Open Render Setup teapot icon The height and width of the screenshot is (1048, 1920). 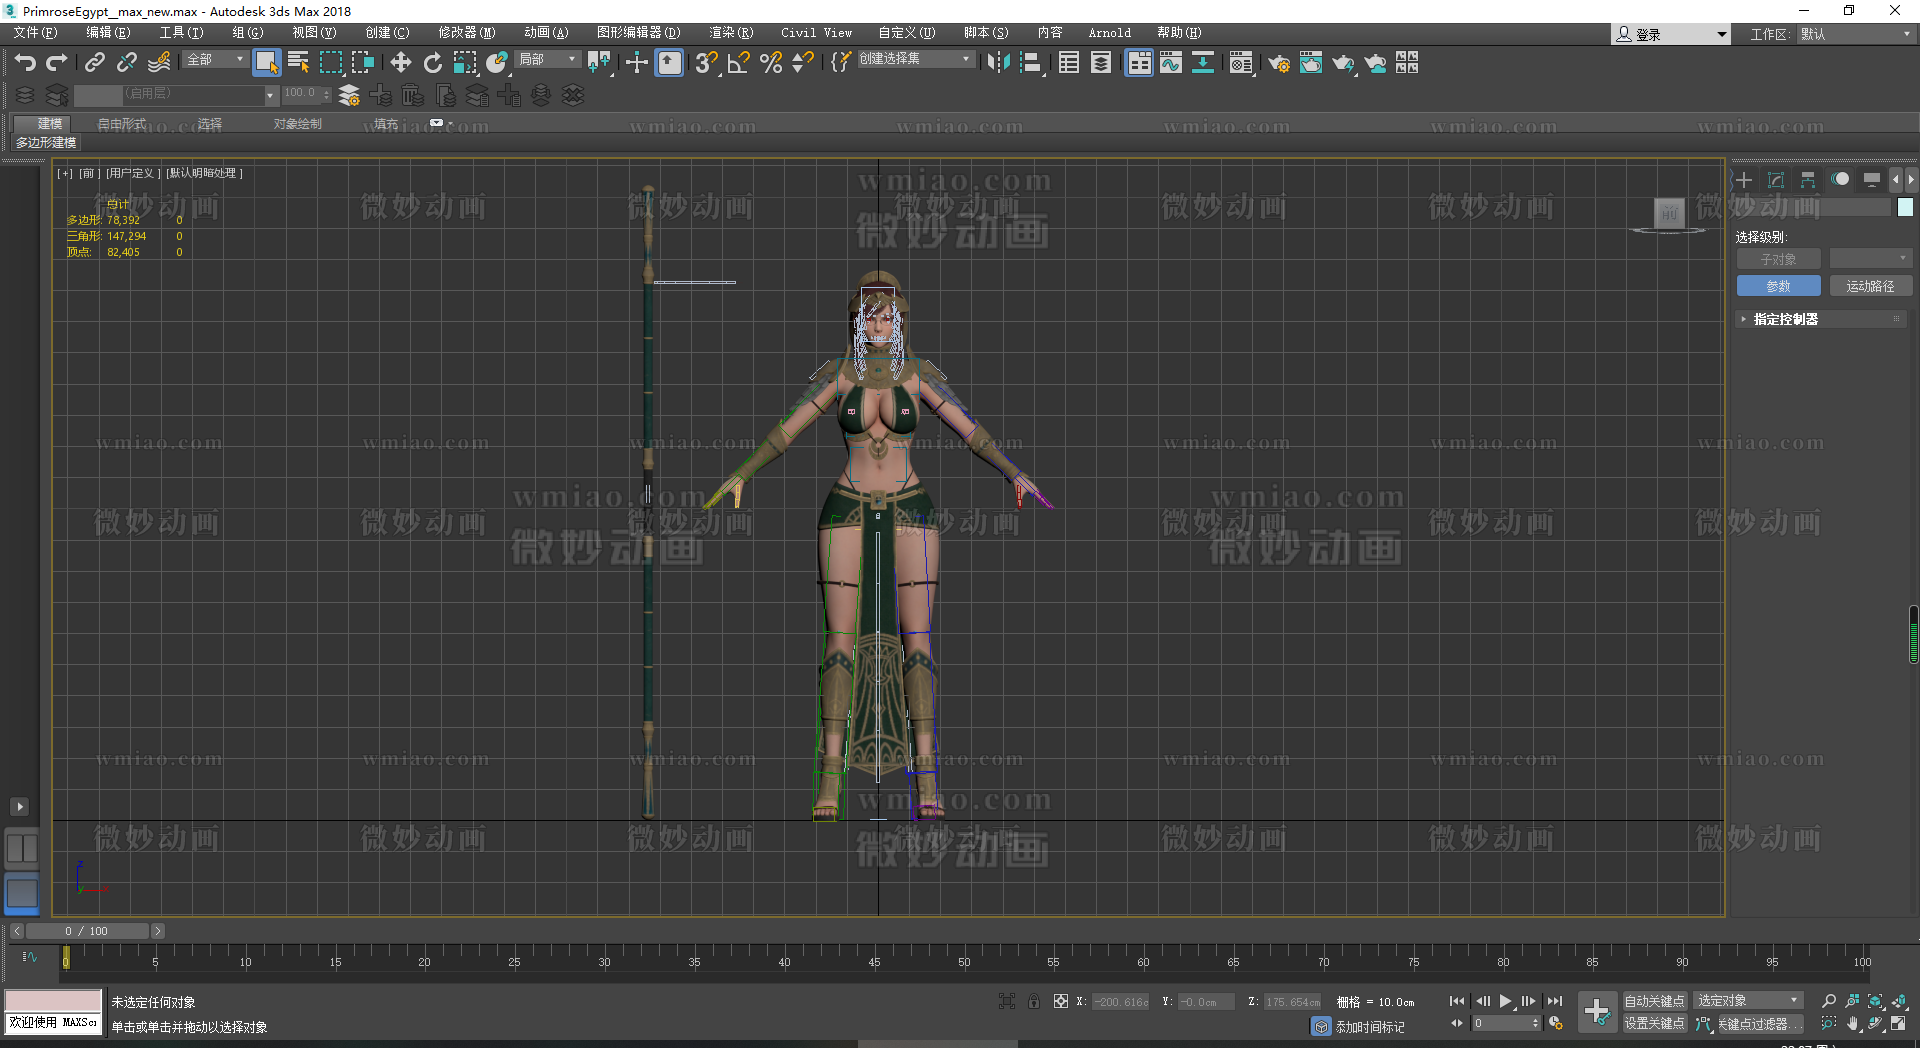pyautogui.click(x=1279, y=63)
